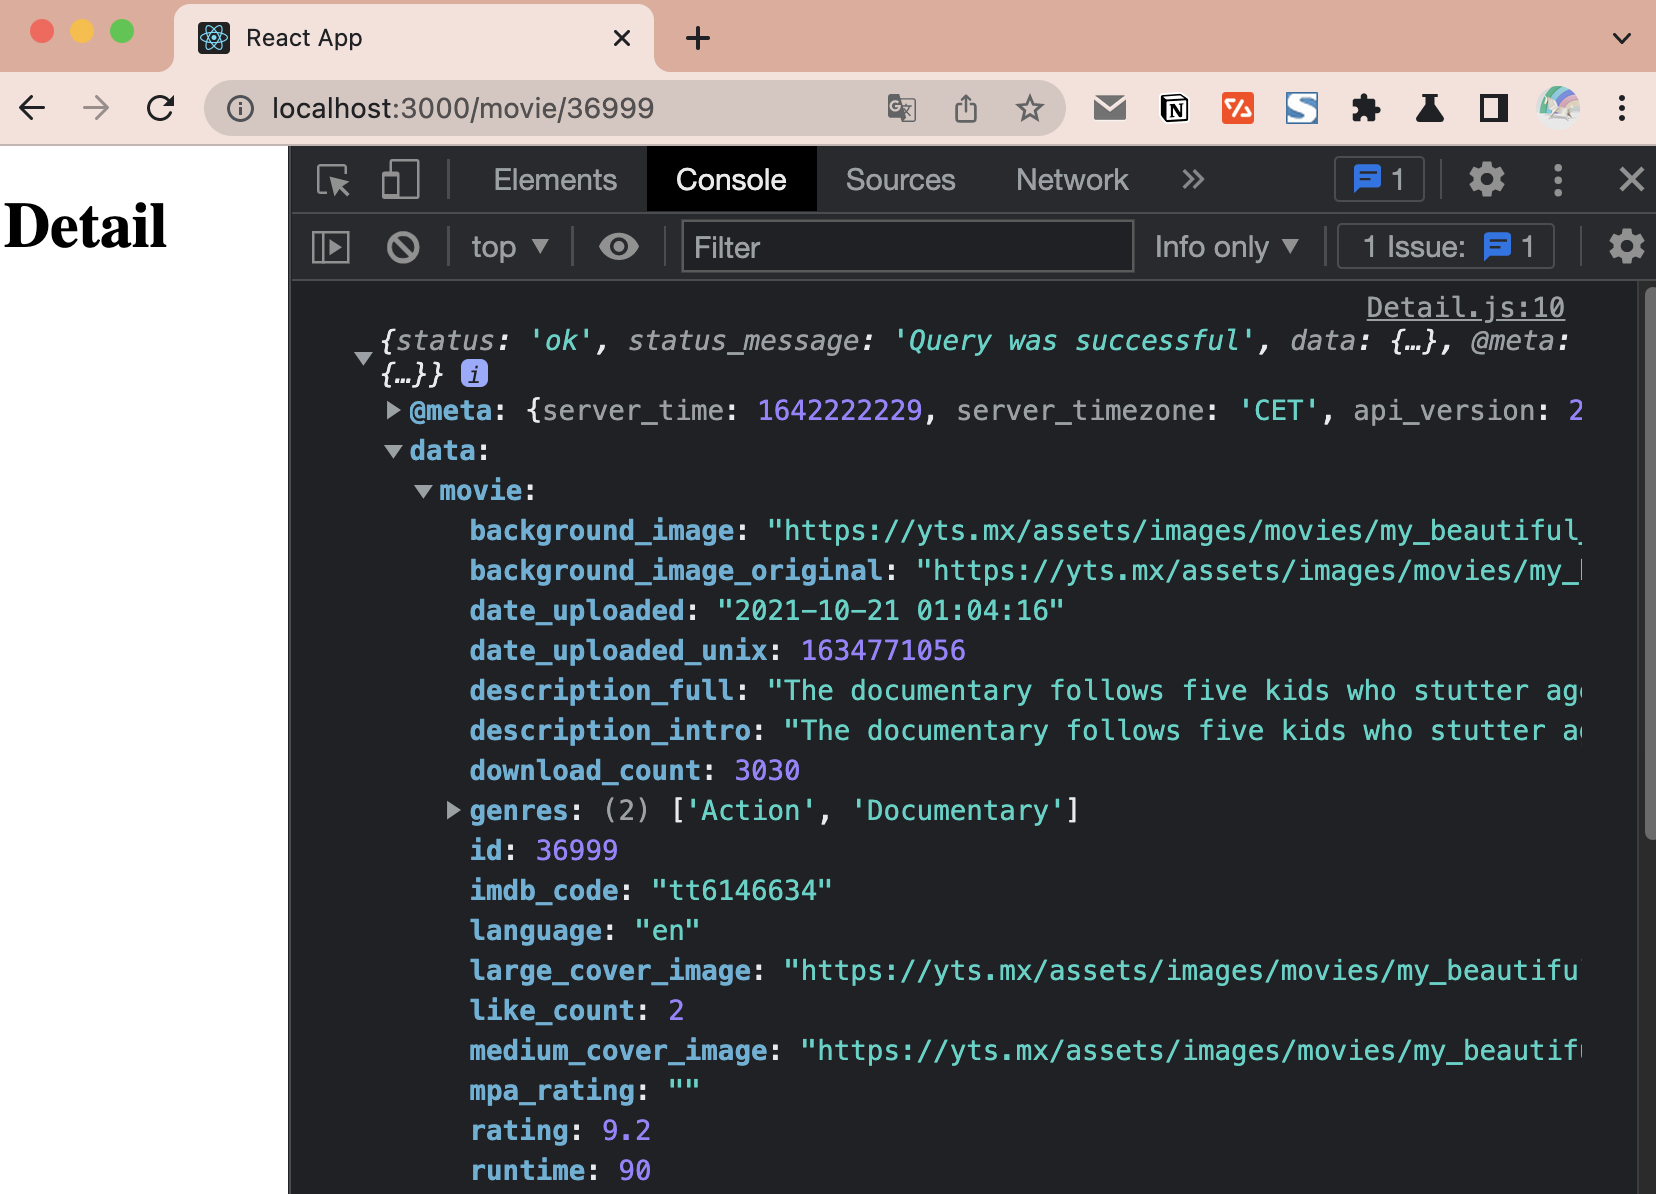Toggle the browser side panel
This screenshot has width=1656, height=1194.
(x=1494, y=108)
